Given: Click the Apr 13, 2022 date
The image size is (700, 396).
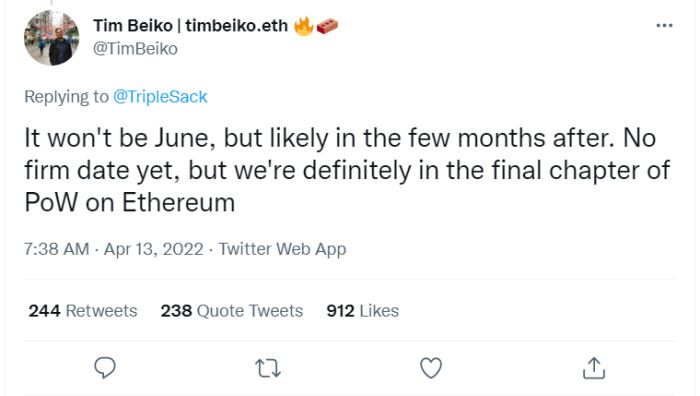Looking at the screenshot, I should (154, 249).
